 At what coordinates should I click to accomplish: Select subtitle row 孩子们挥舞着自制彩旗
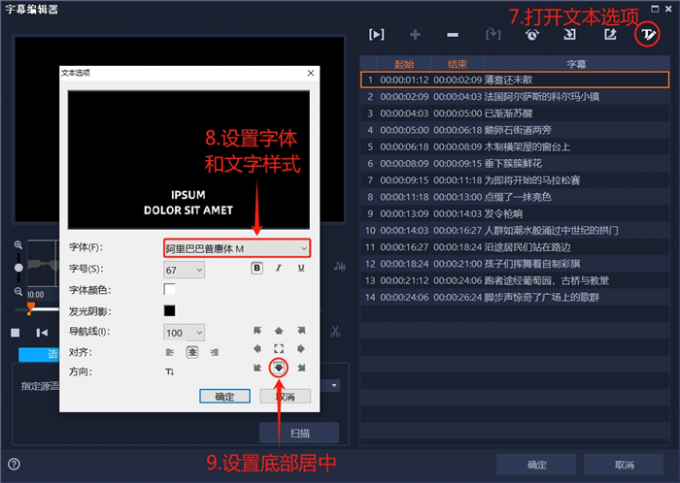tap(514, 264)
